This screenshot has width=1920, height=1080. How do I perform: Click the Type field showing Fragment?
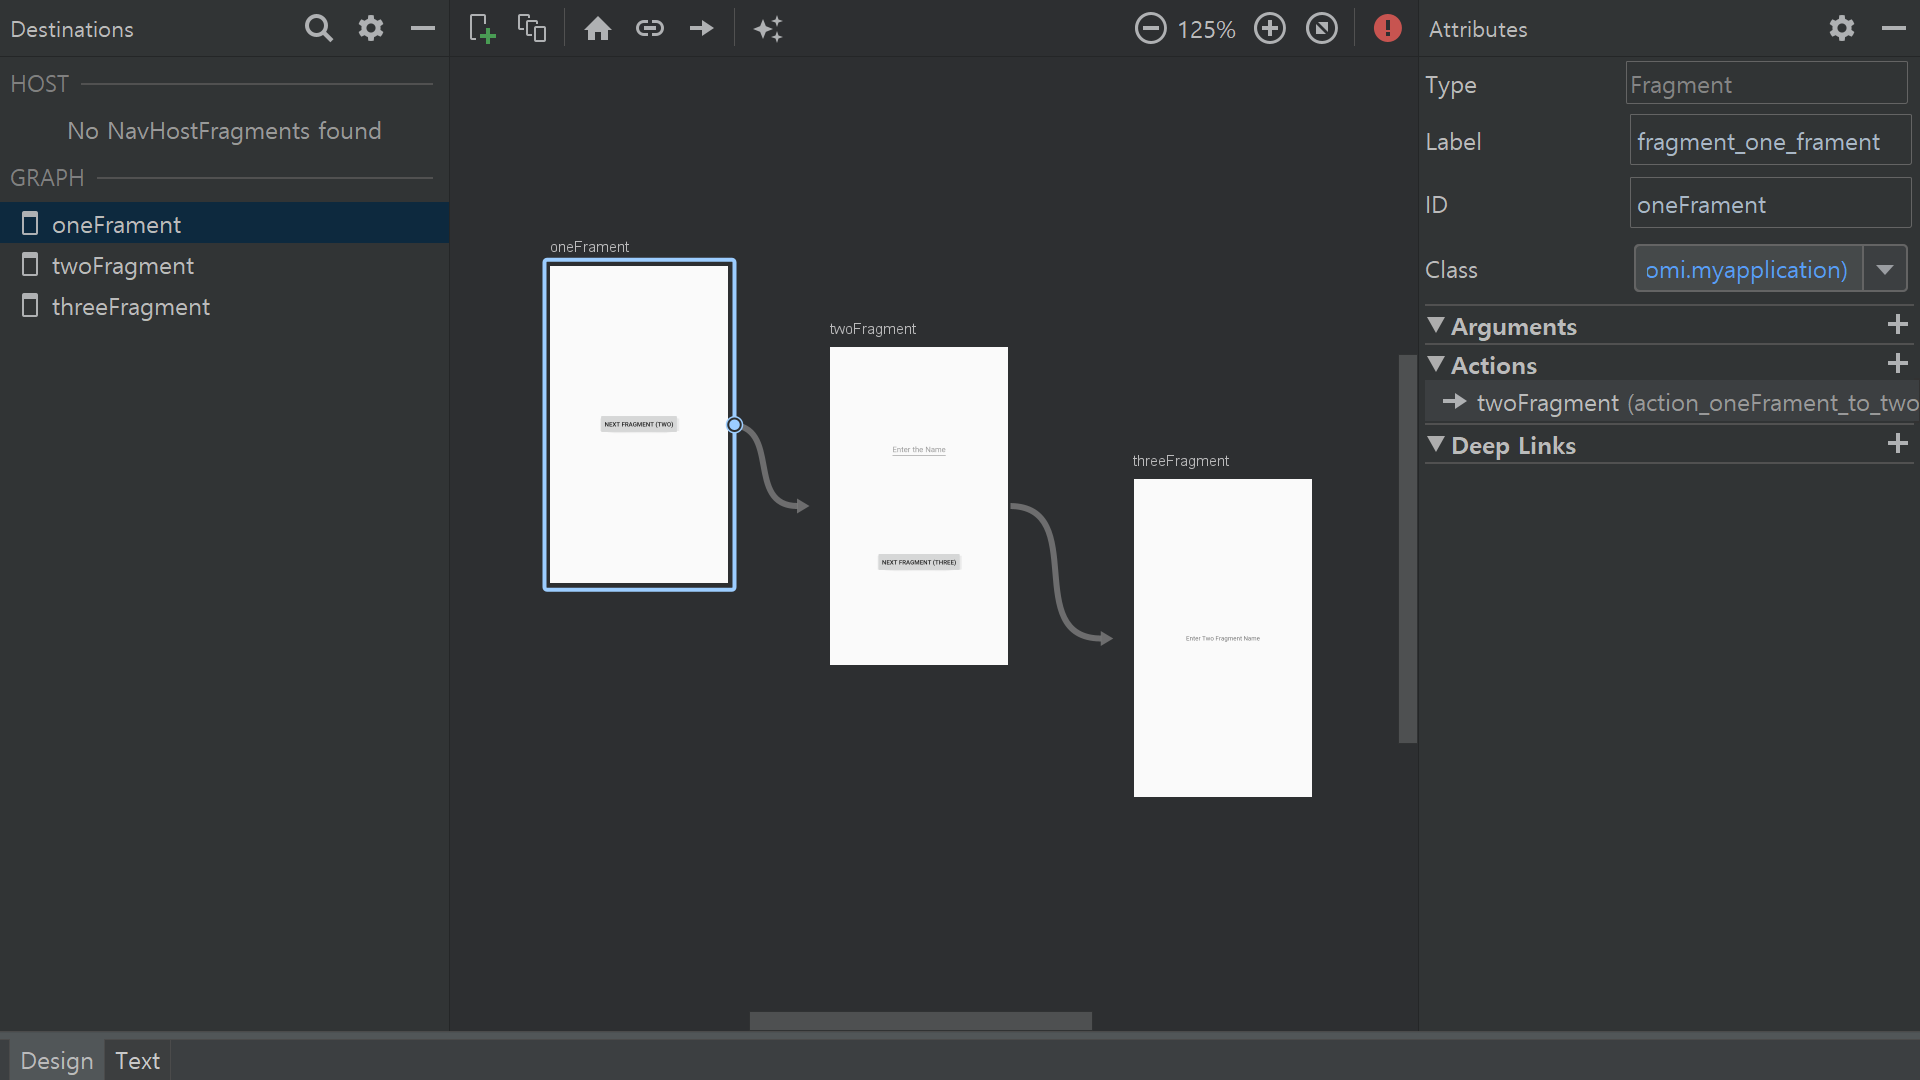[x=1767, y=84]
